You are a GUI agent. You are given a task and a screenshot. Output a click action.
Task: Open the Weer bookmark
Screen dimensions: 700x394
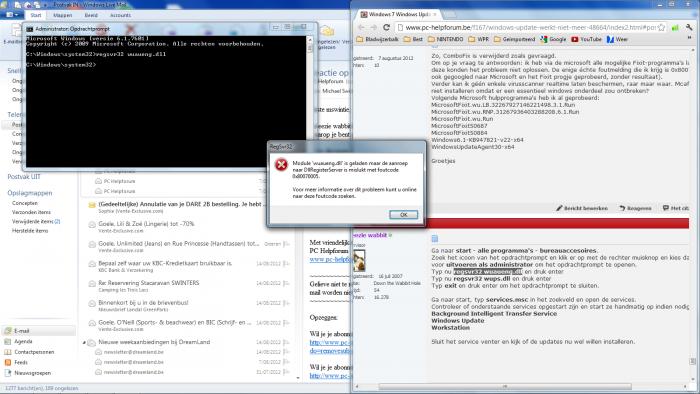point(617,39)
